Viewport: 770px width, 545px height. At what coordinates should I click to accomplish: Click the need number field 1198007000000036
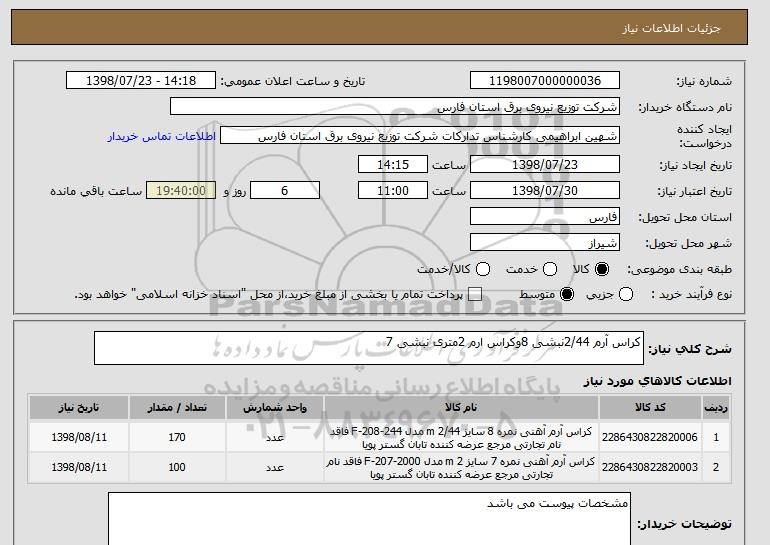545,81
